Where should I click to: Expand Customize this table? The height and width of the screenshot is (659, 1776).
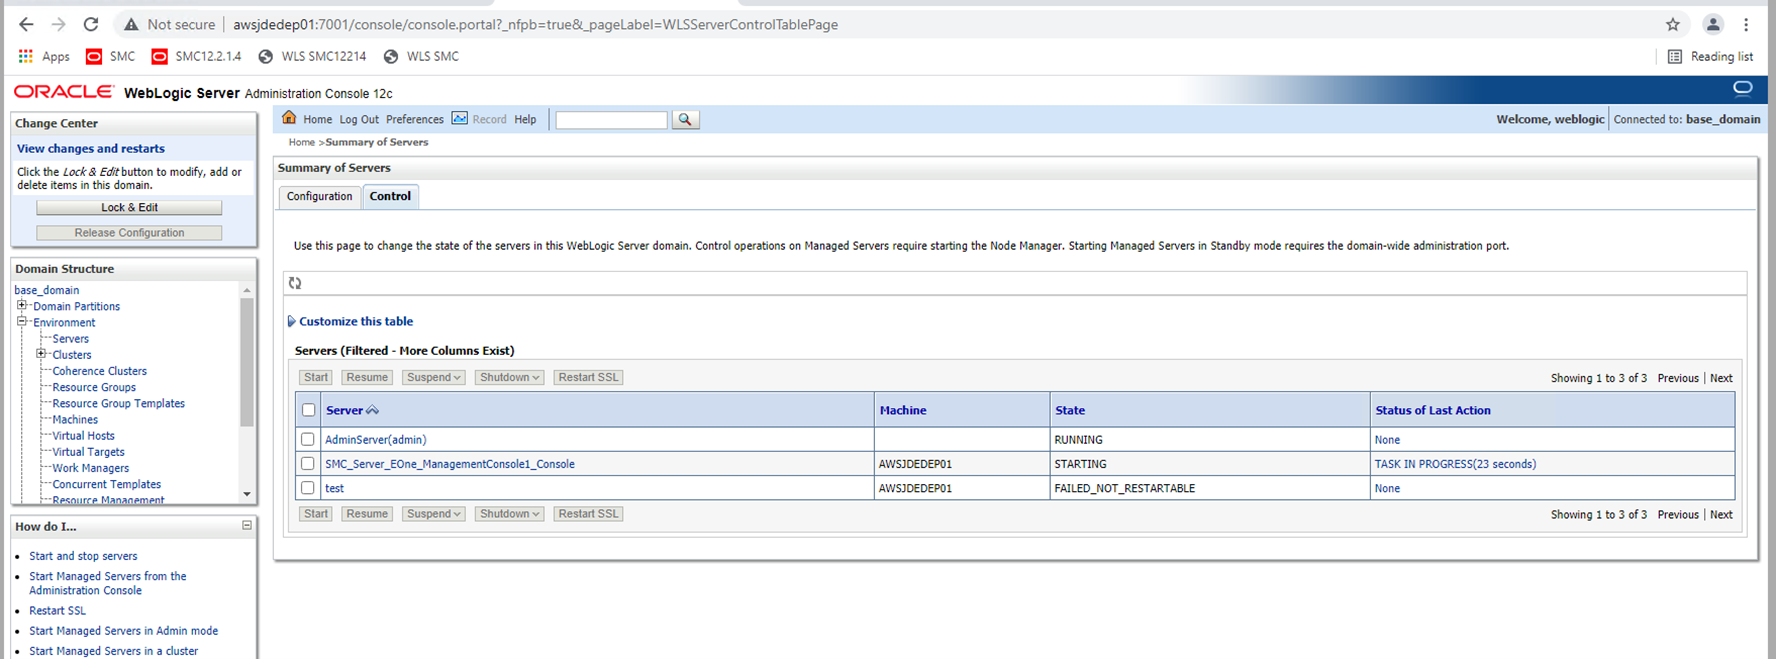tap(350, 321)
